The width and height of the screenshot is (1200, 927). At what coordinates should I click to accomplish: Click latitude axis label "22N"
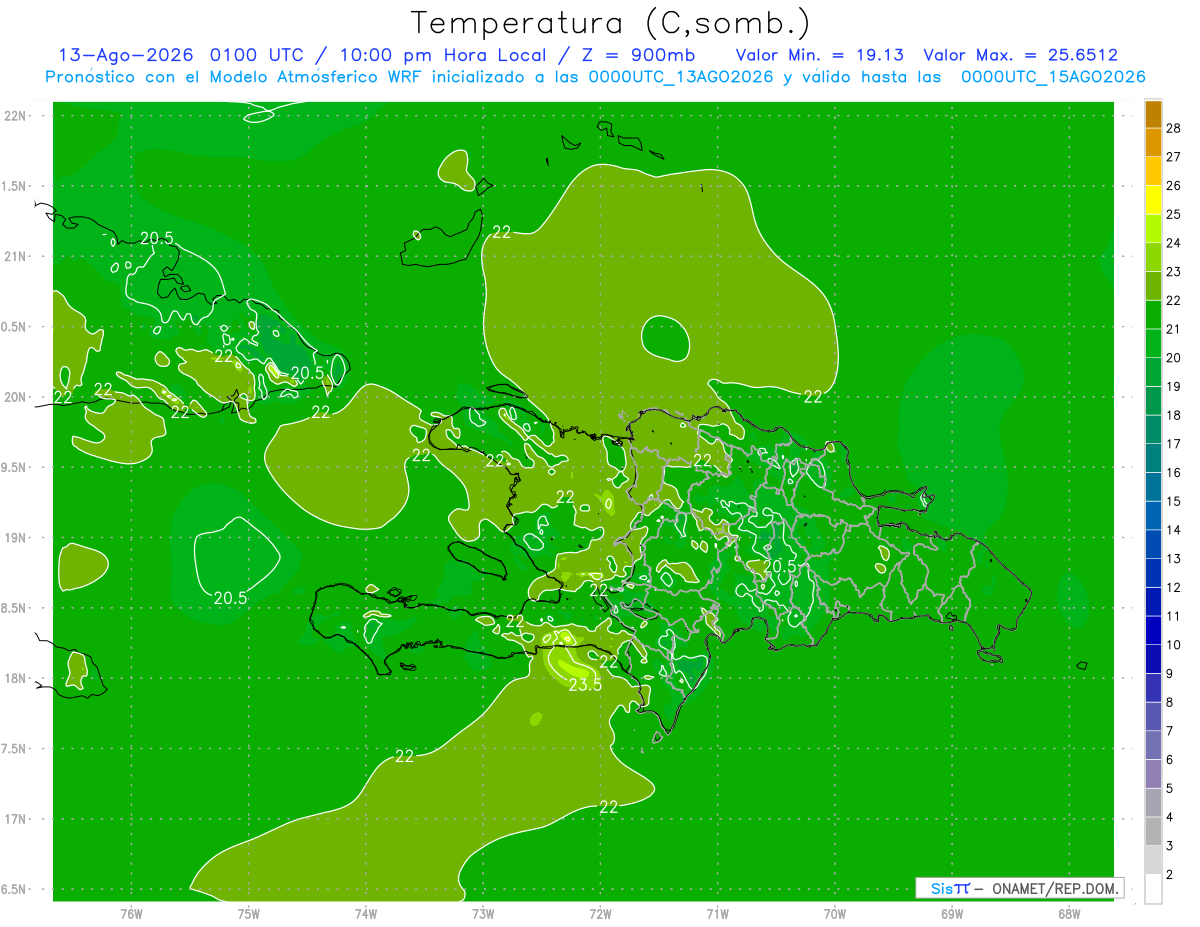coord(17,115)
